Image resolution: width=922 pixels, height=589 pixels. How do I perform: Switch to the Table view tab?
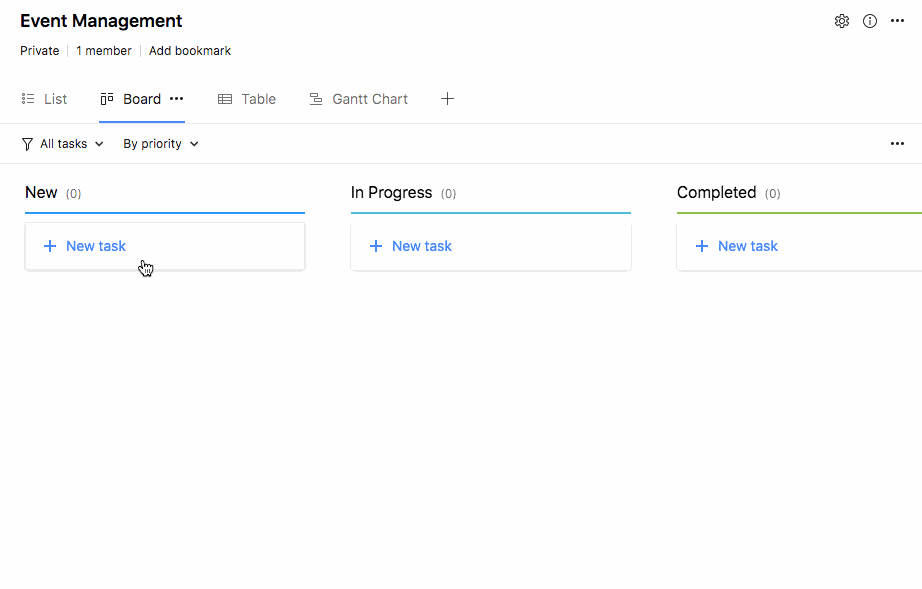click(247, 99)
